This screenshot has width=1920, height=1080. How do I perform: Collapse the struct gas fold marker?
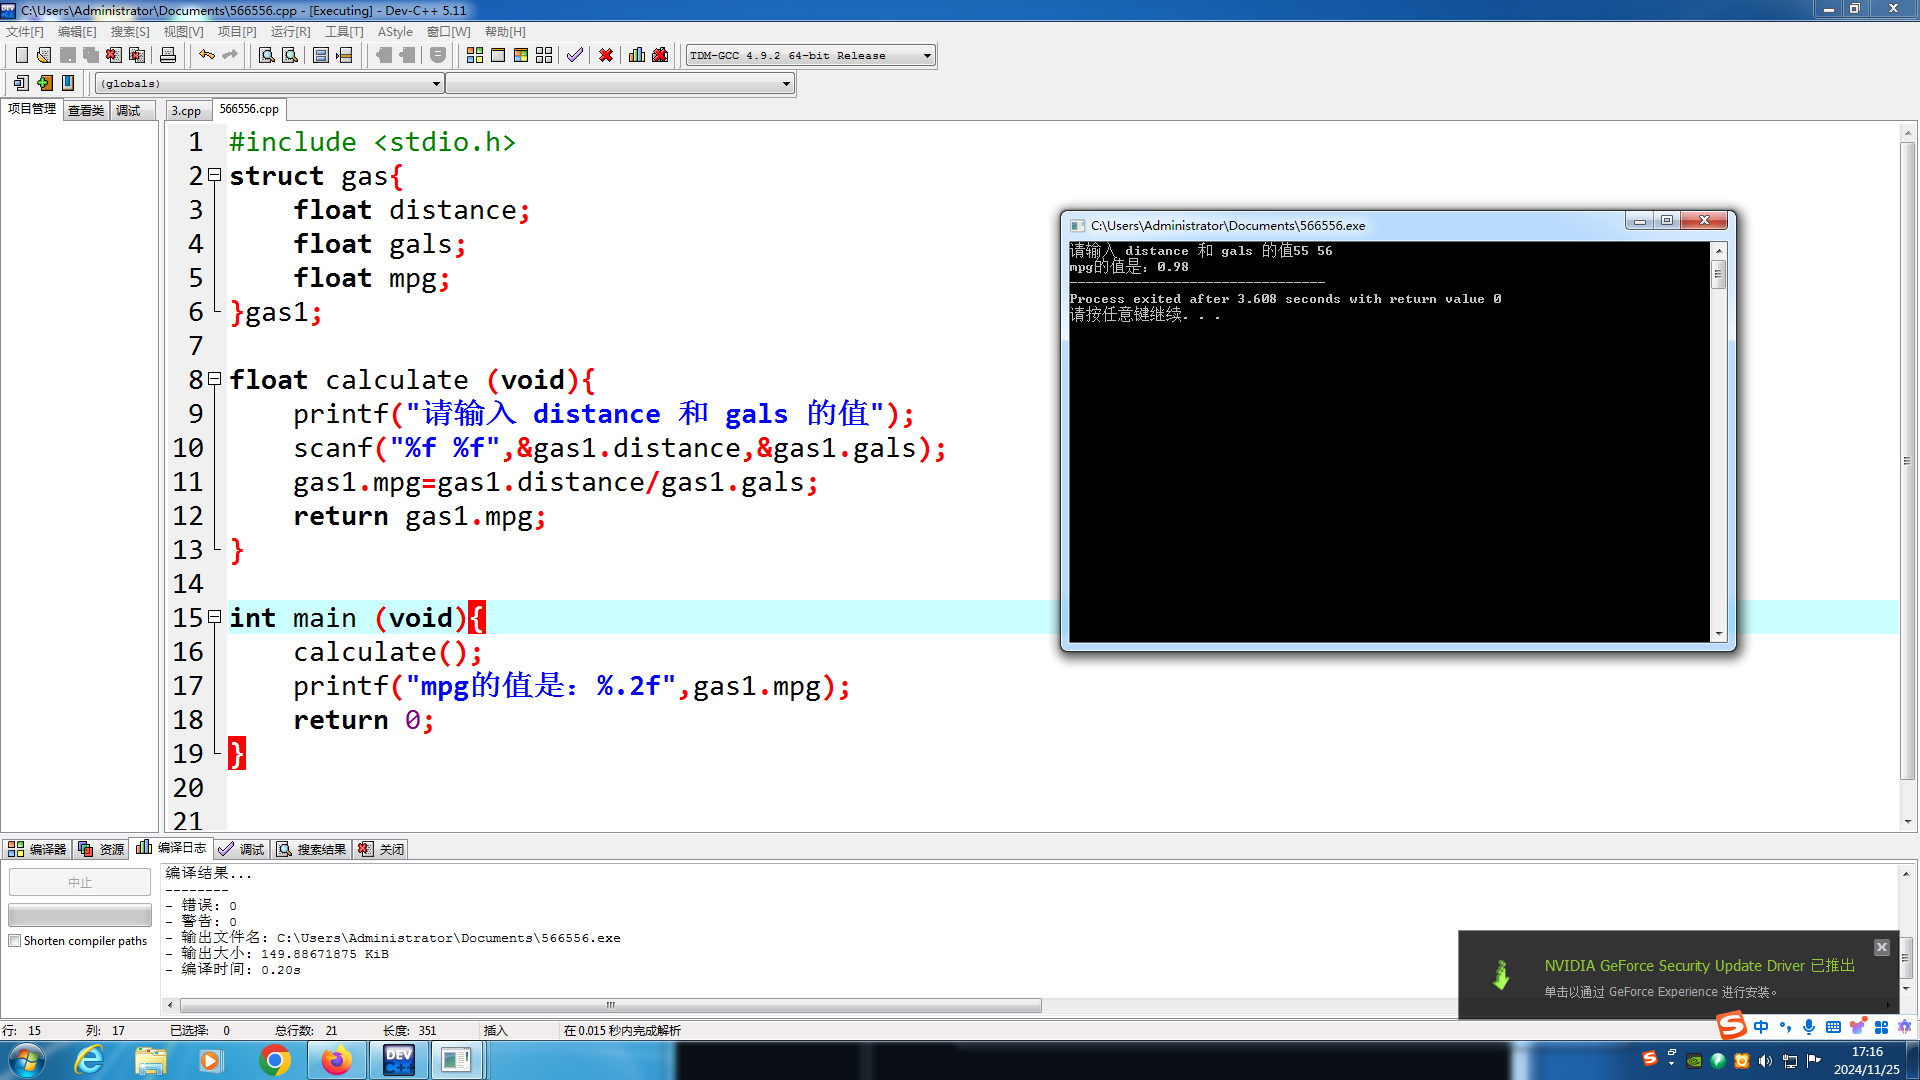(214, 175)
